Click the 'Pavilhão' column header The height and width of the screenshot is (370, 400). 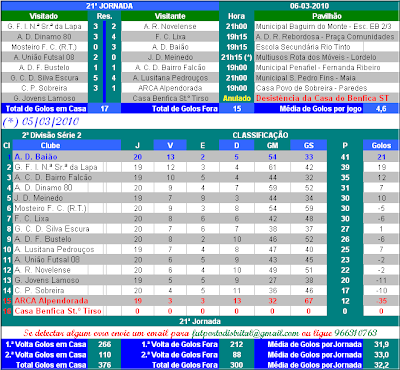pos(327,16)
